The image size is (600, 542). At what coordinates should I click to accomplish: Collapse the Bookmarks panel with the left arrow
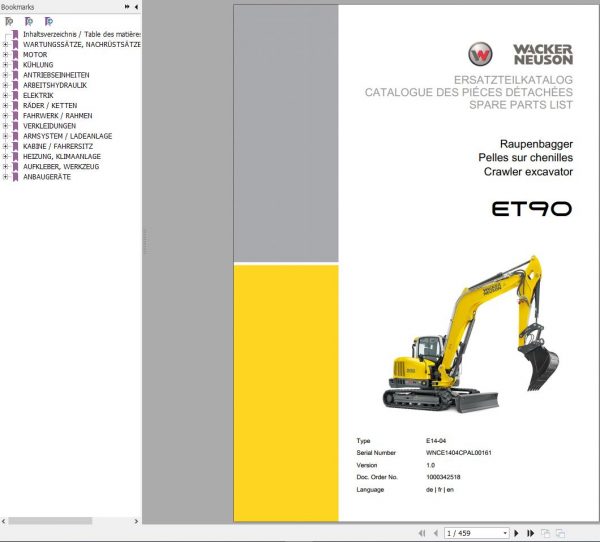(136, 7)
